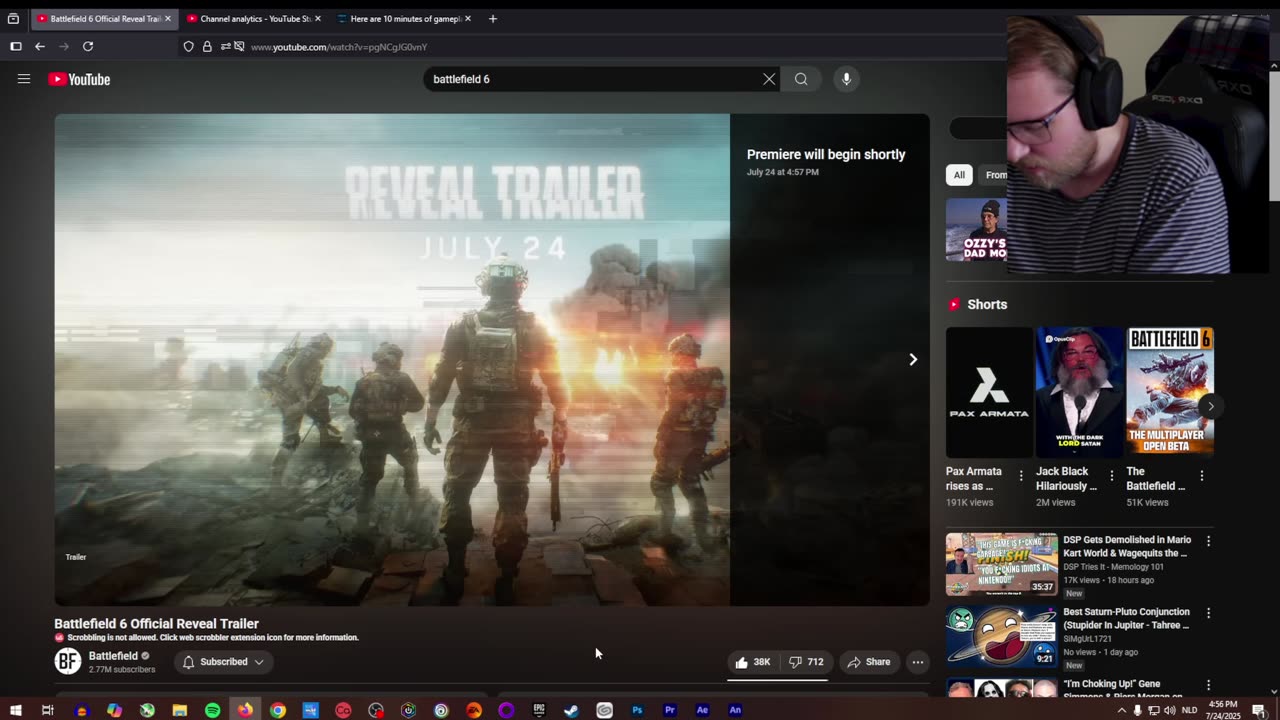Open Photoshop from the taskbar
The image size is (1280, 720).
pyautogui.click(x=637, y=710)
